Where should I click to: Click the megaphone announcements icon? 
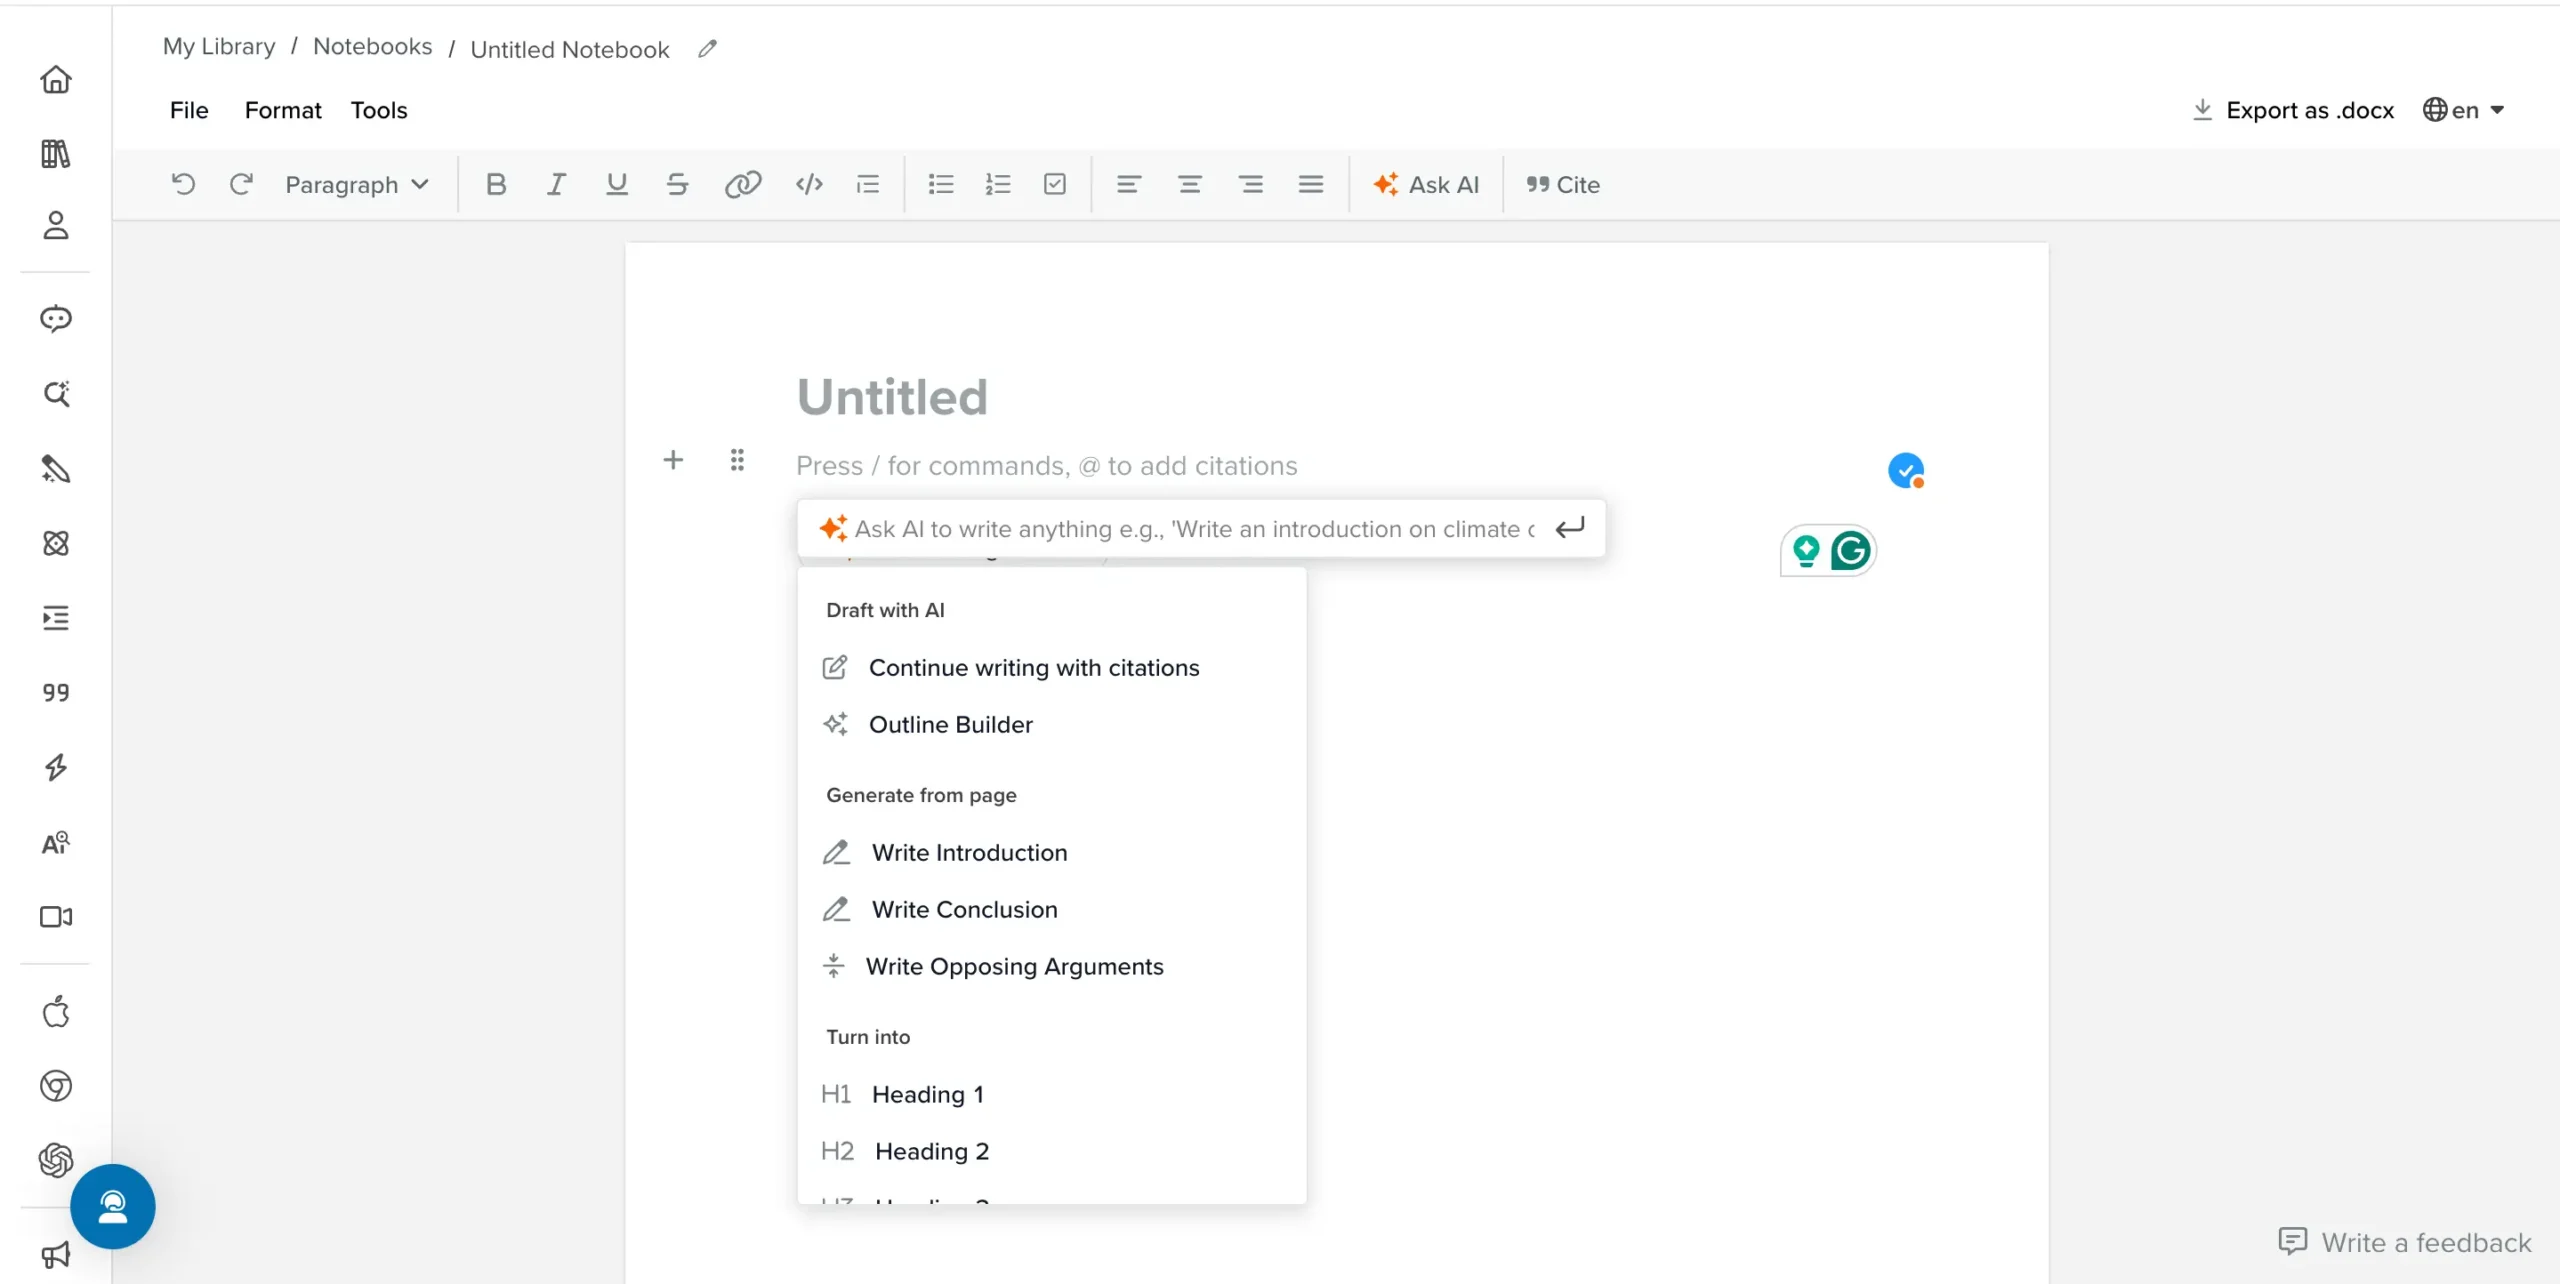click(56, 1255)
